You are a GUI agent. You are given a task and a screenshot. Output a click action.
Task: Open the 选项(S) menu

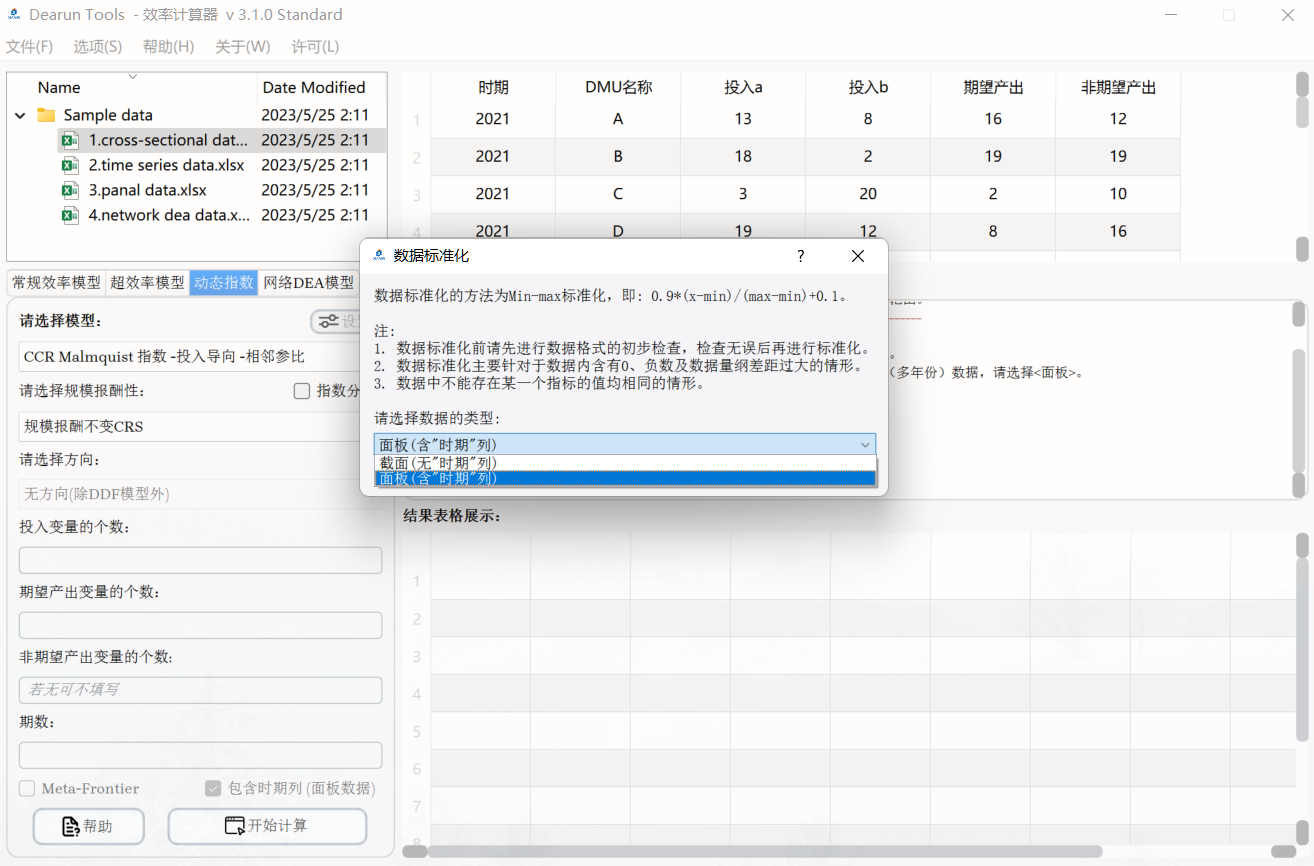click(96, 46)
